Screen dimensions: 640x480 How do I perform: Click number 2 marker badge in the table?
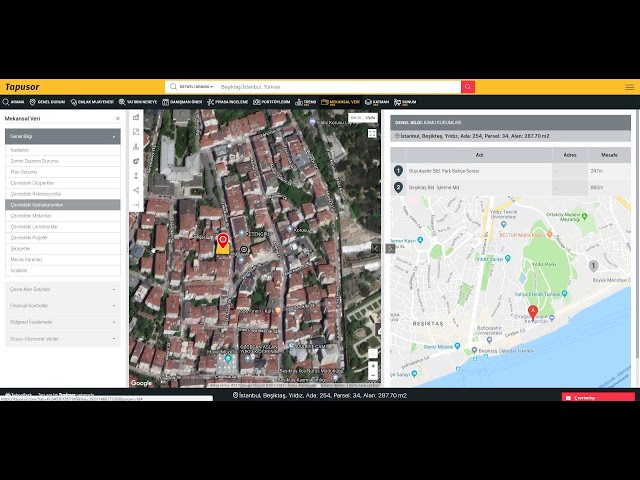pos(398,188)
